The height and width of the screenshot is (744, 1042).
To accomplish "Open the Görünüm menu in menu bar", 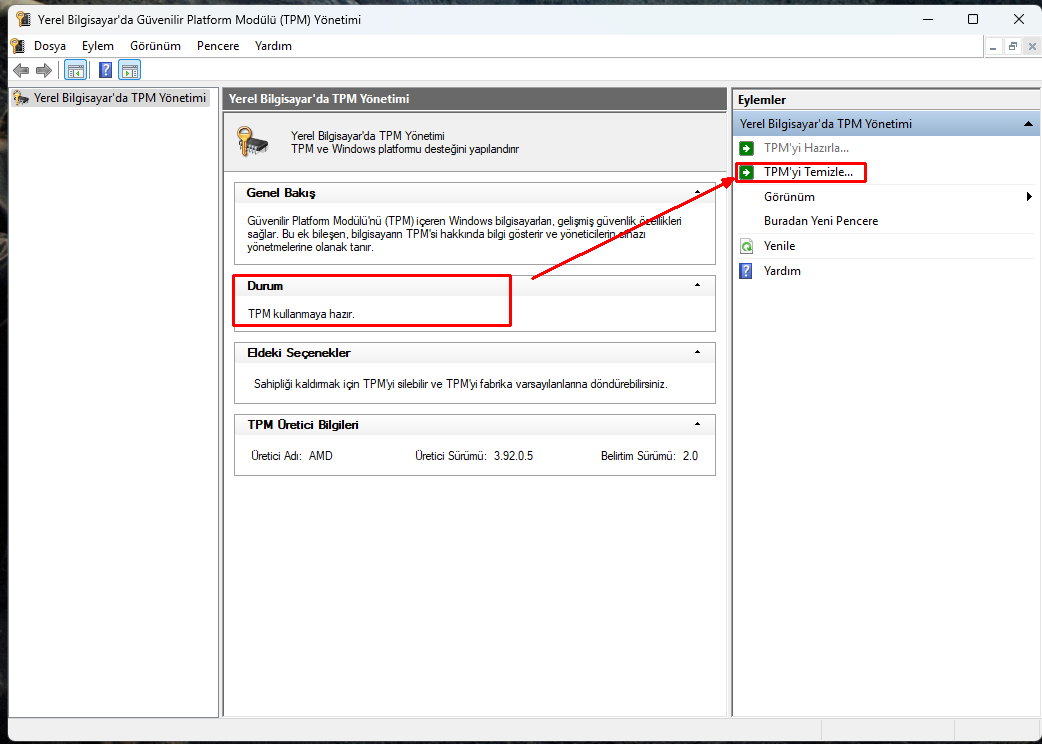I will click(156, 46).
